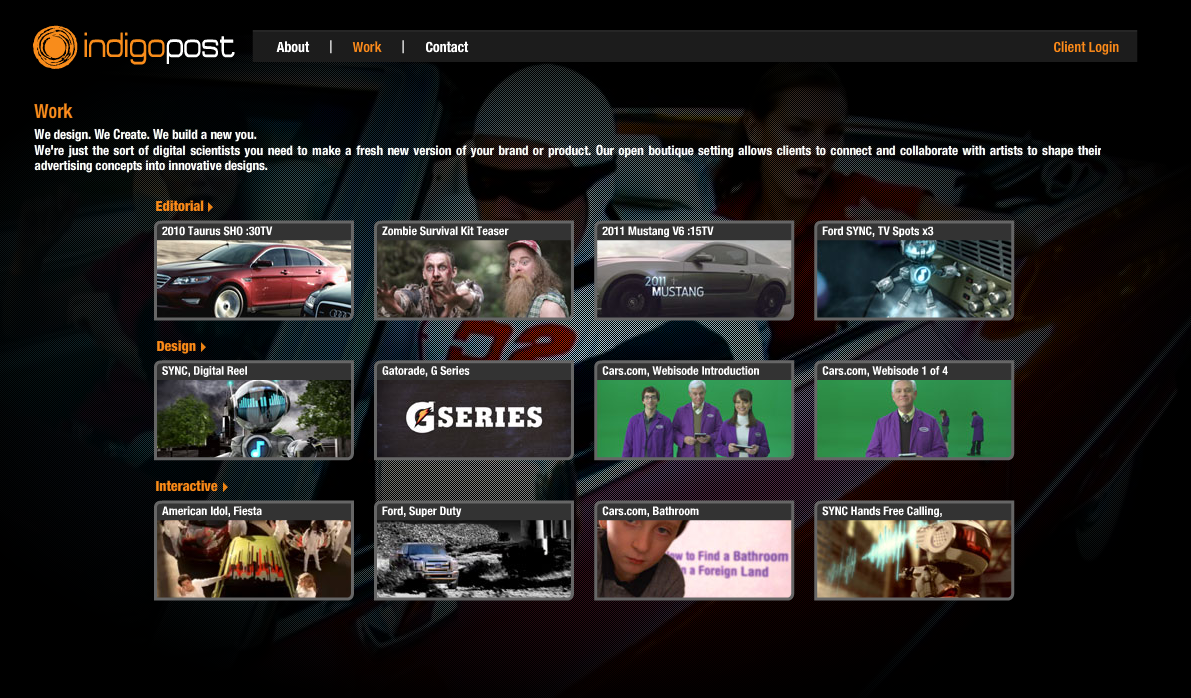Select the Work menu item
Image resolution: width=1191 pixels, height=698 pixels.
pyautogui.click(x=367, y=47)
